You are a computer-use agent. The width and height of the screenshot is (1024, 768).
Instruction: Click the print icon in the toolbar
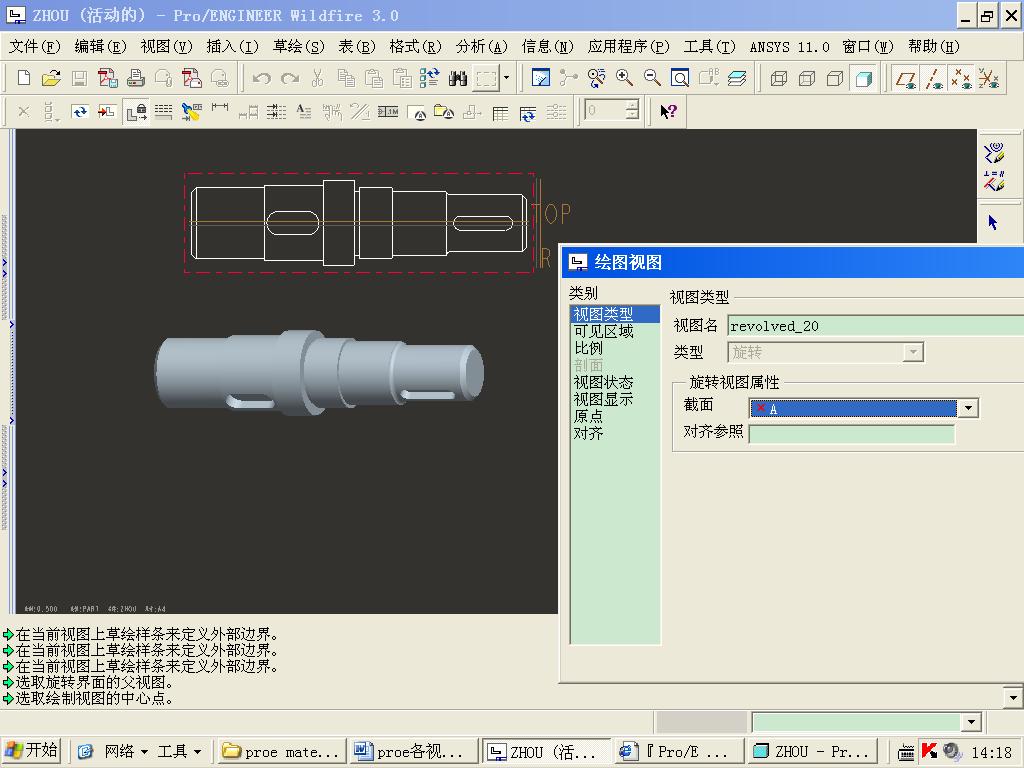click(135, 78)
